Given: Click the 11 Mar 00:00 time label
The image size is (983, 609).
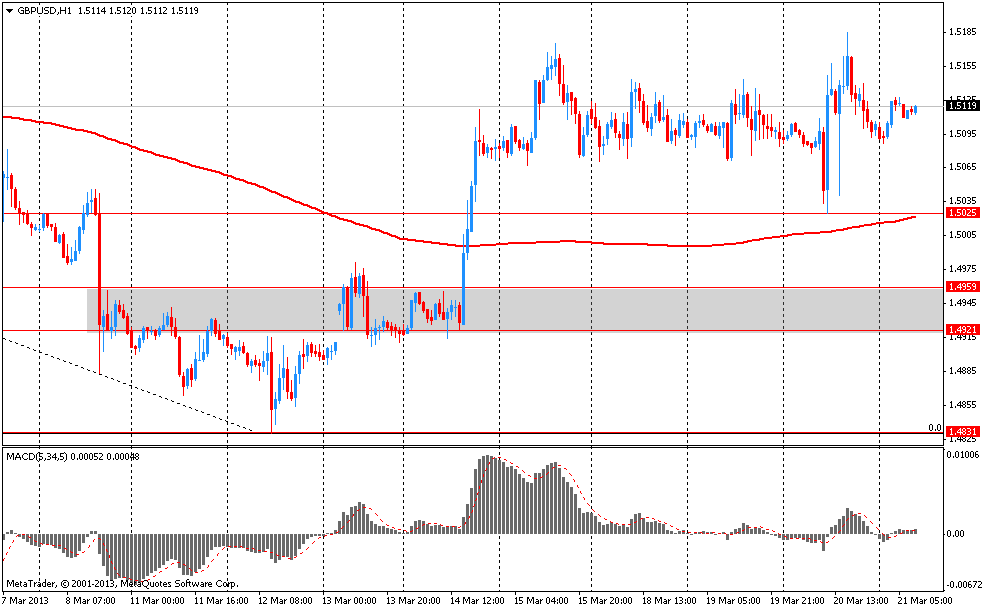Looking at the screenshot, I should (159, 601).
